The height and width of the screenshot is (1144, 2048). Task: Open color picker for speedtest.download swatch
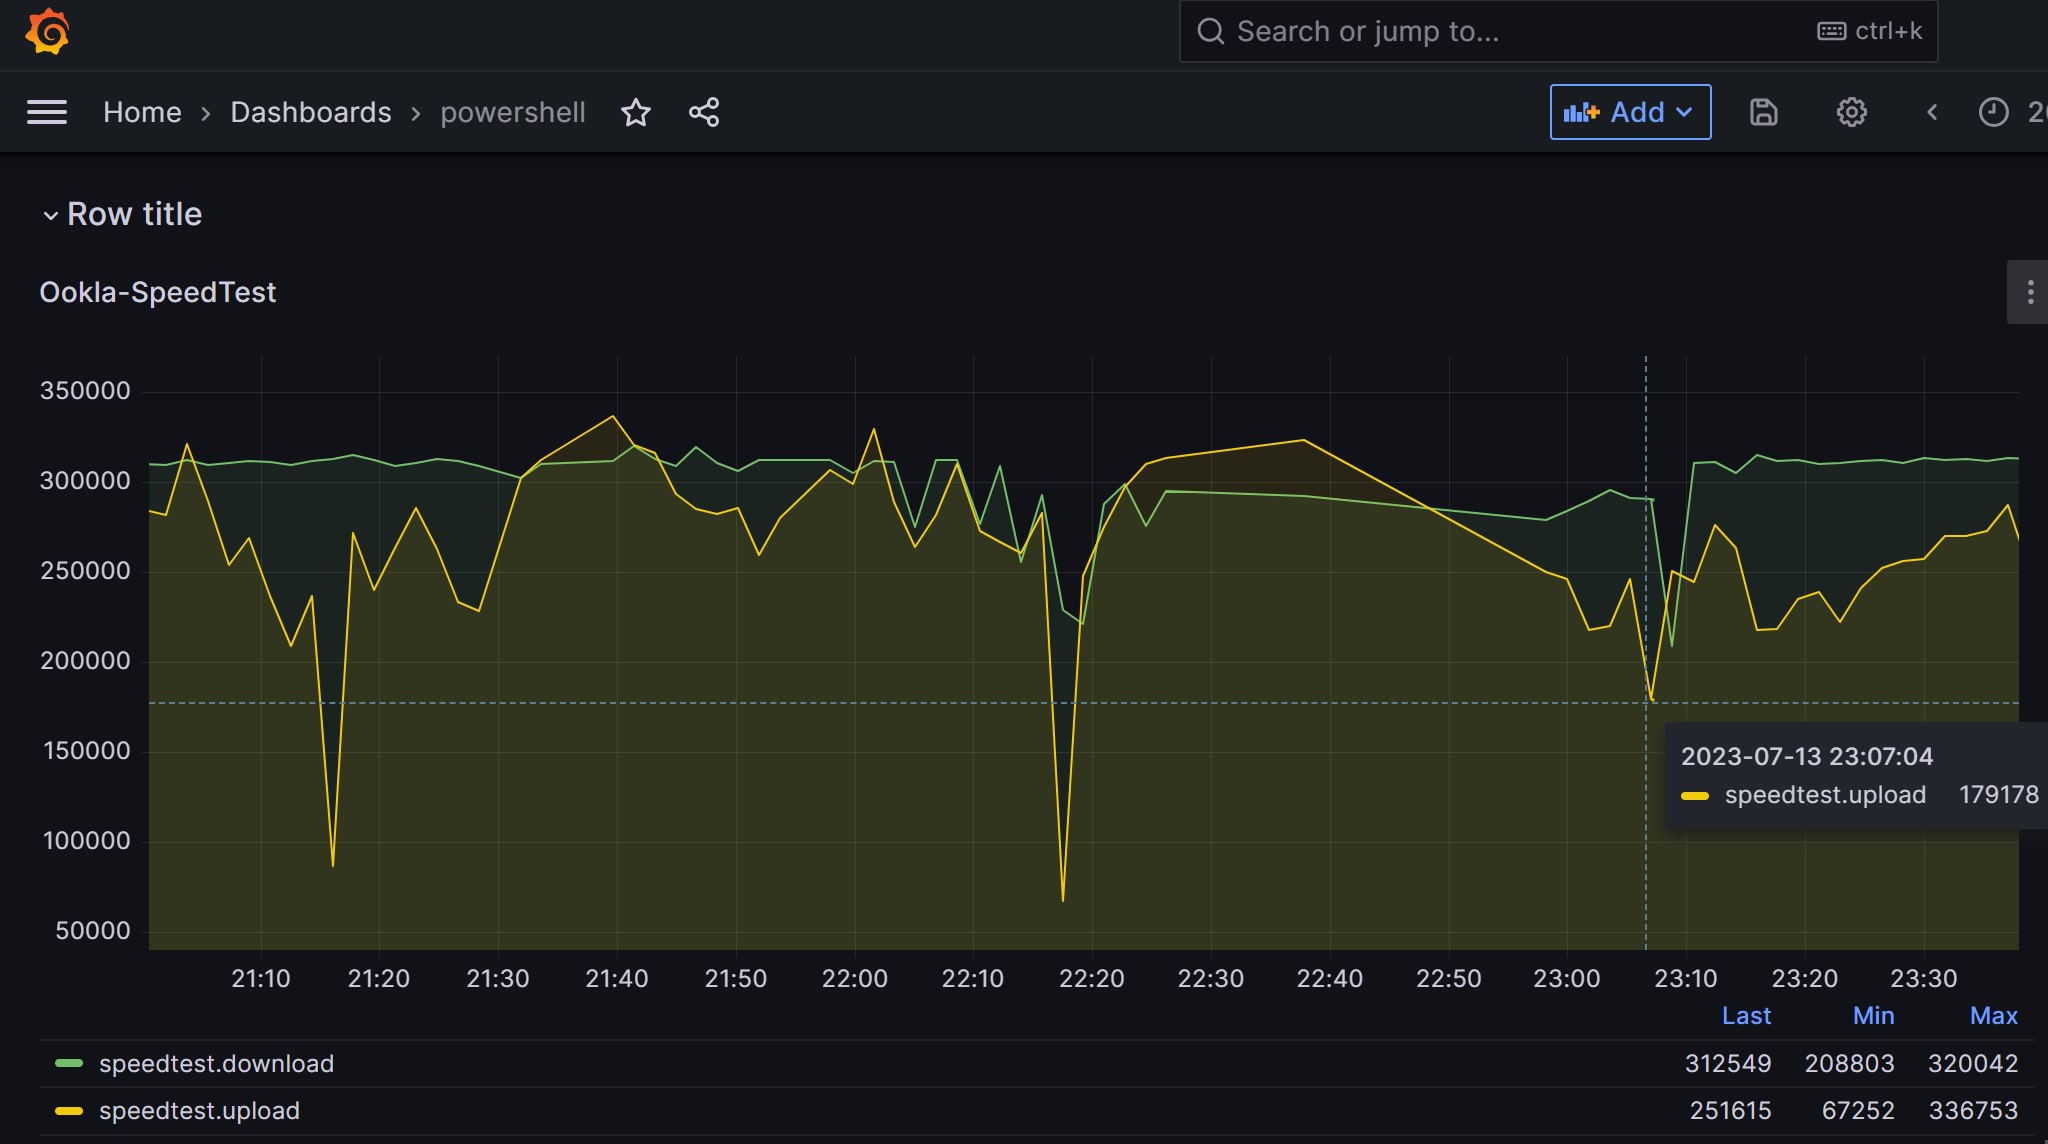pos(69,1064)
